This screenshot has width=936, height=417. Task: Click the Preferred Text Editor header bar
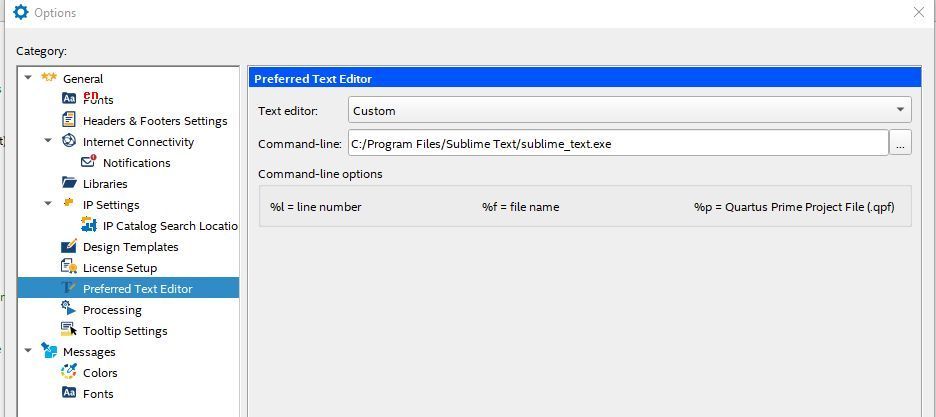[585, 78]
